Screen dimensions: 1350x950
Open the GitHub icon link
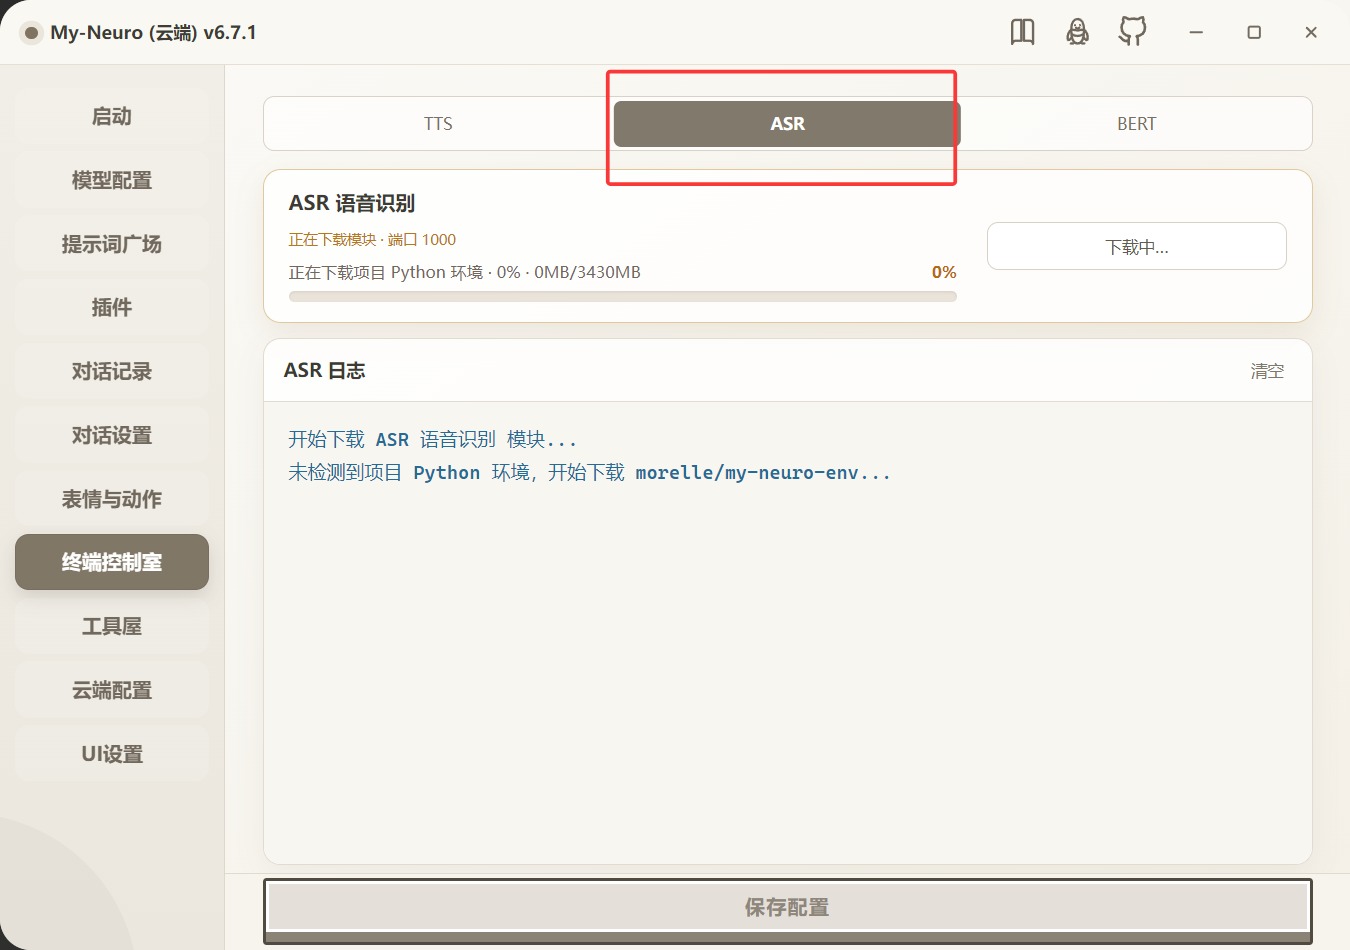[1132, 32]
